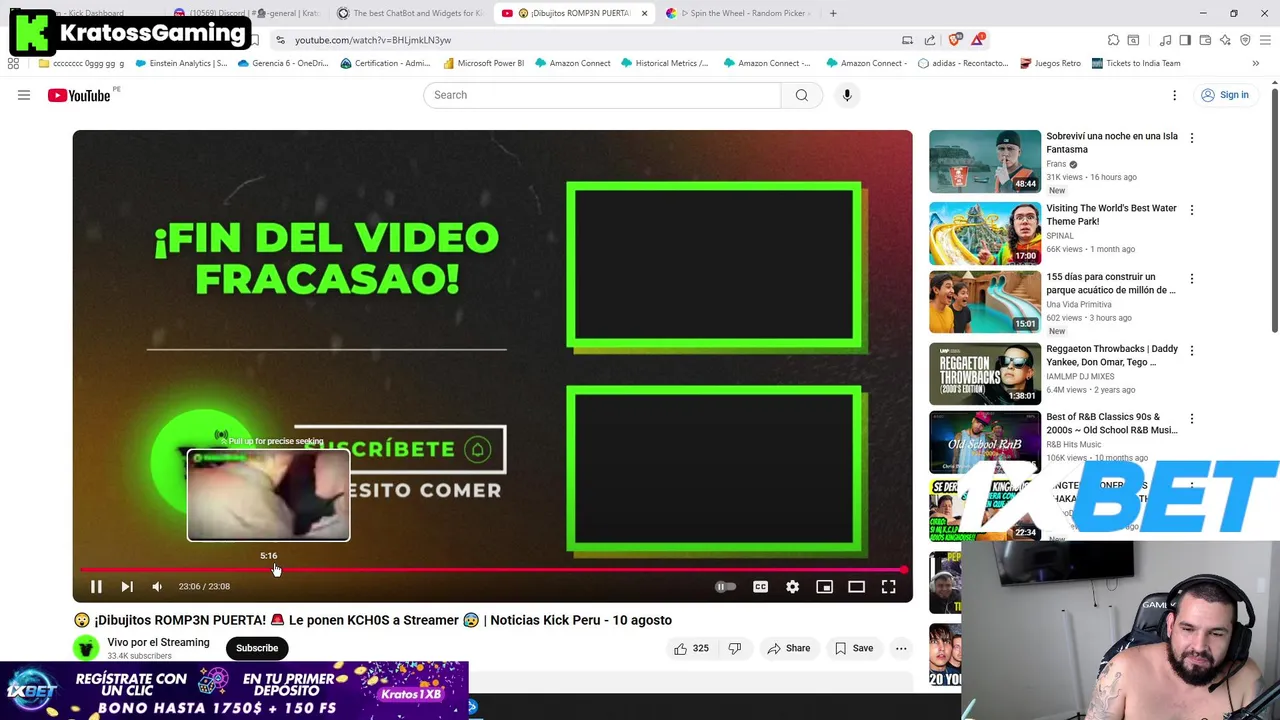Expand the bookmarks bar overflow chevron

coord(1255,63)
